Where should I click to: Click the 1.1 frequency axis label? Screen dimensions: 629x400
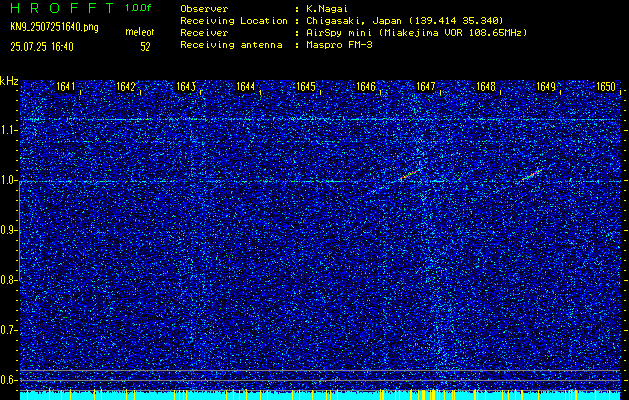(8, 130)
